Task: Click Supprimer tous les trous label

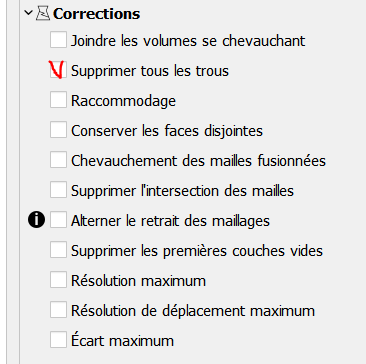Action: pos(150,71)
